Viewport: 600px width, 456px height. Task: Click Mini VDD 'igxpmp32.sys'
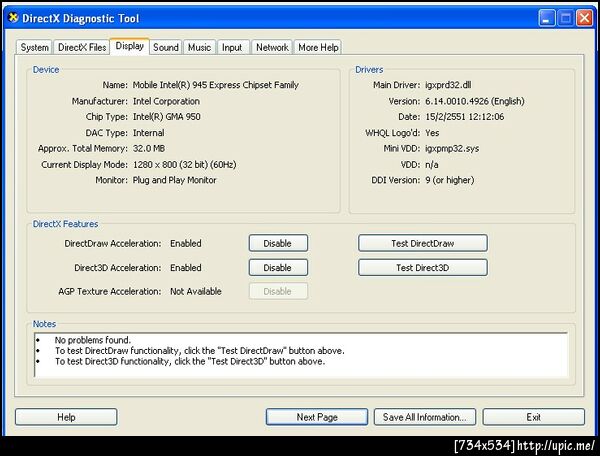pos(452,148)
